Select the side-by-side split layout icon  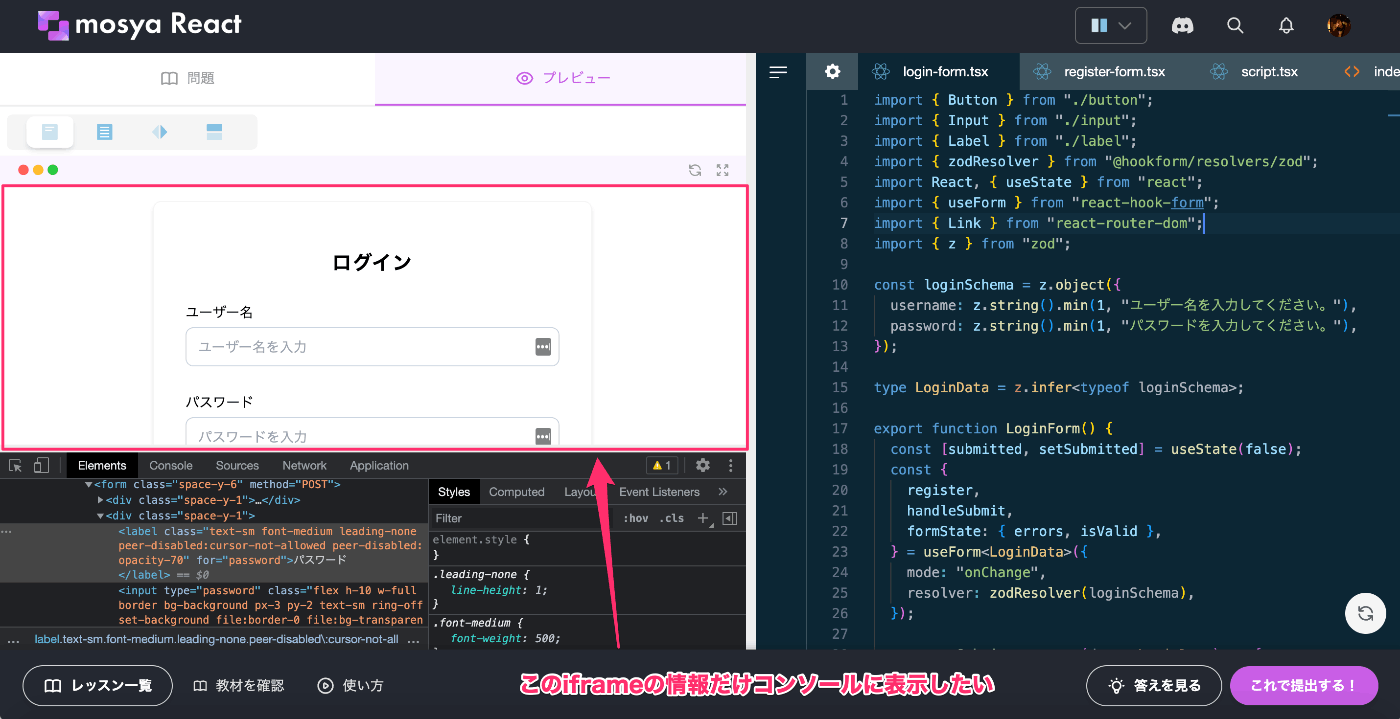pos(159,132)
